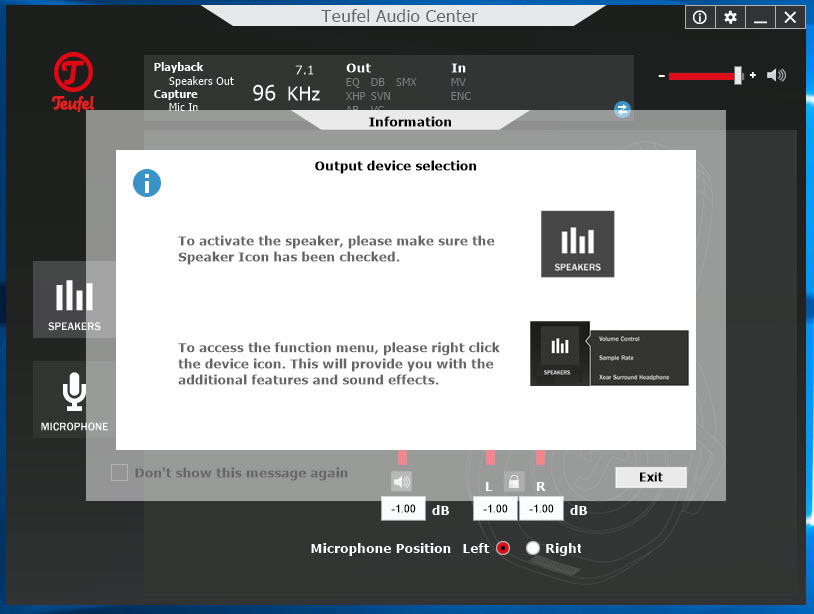
Task: Open settings gear in the title bar
Action: (730, 18)
